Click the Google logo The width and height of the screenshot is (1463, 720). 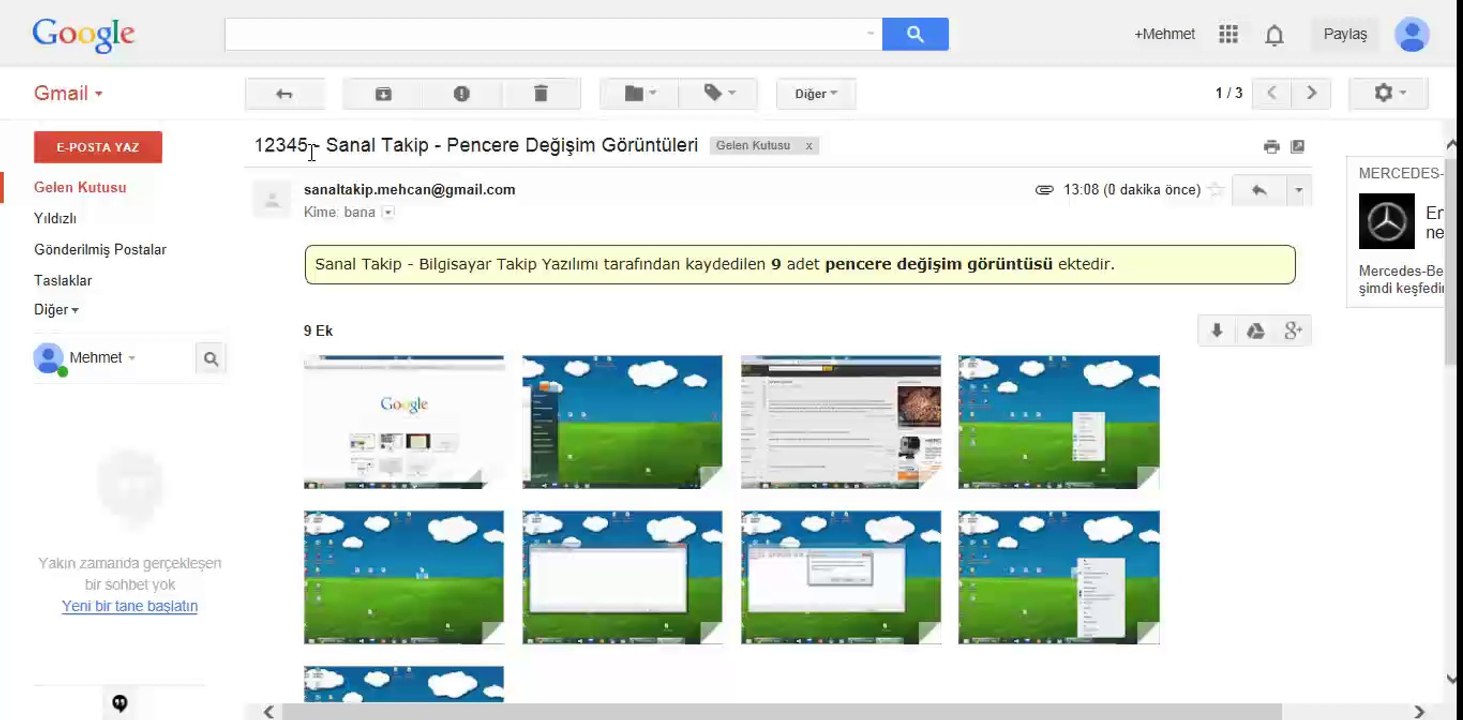[83, 35]
